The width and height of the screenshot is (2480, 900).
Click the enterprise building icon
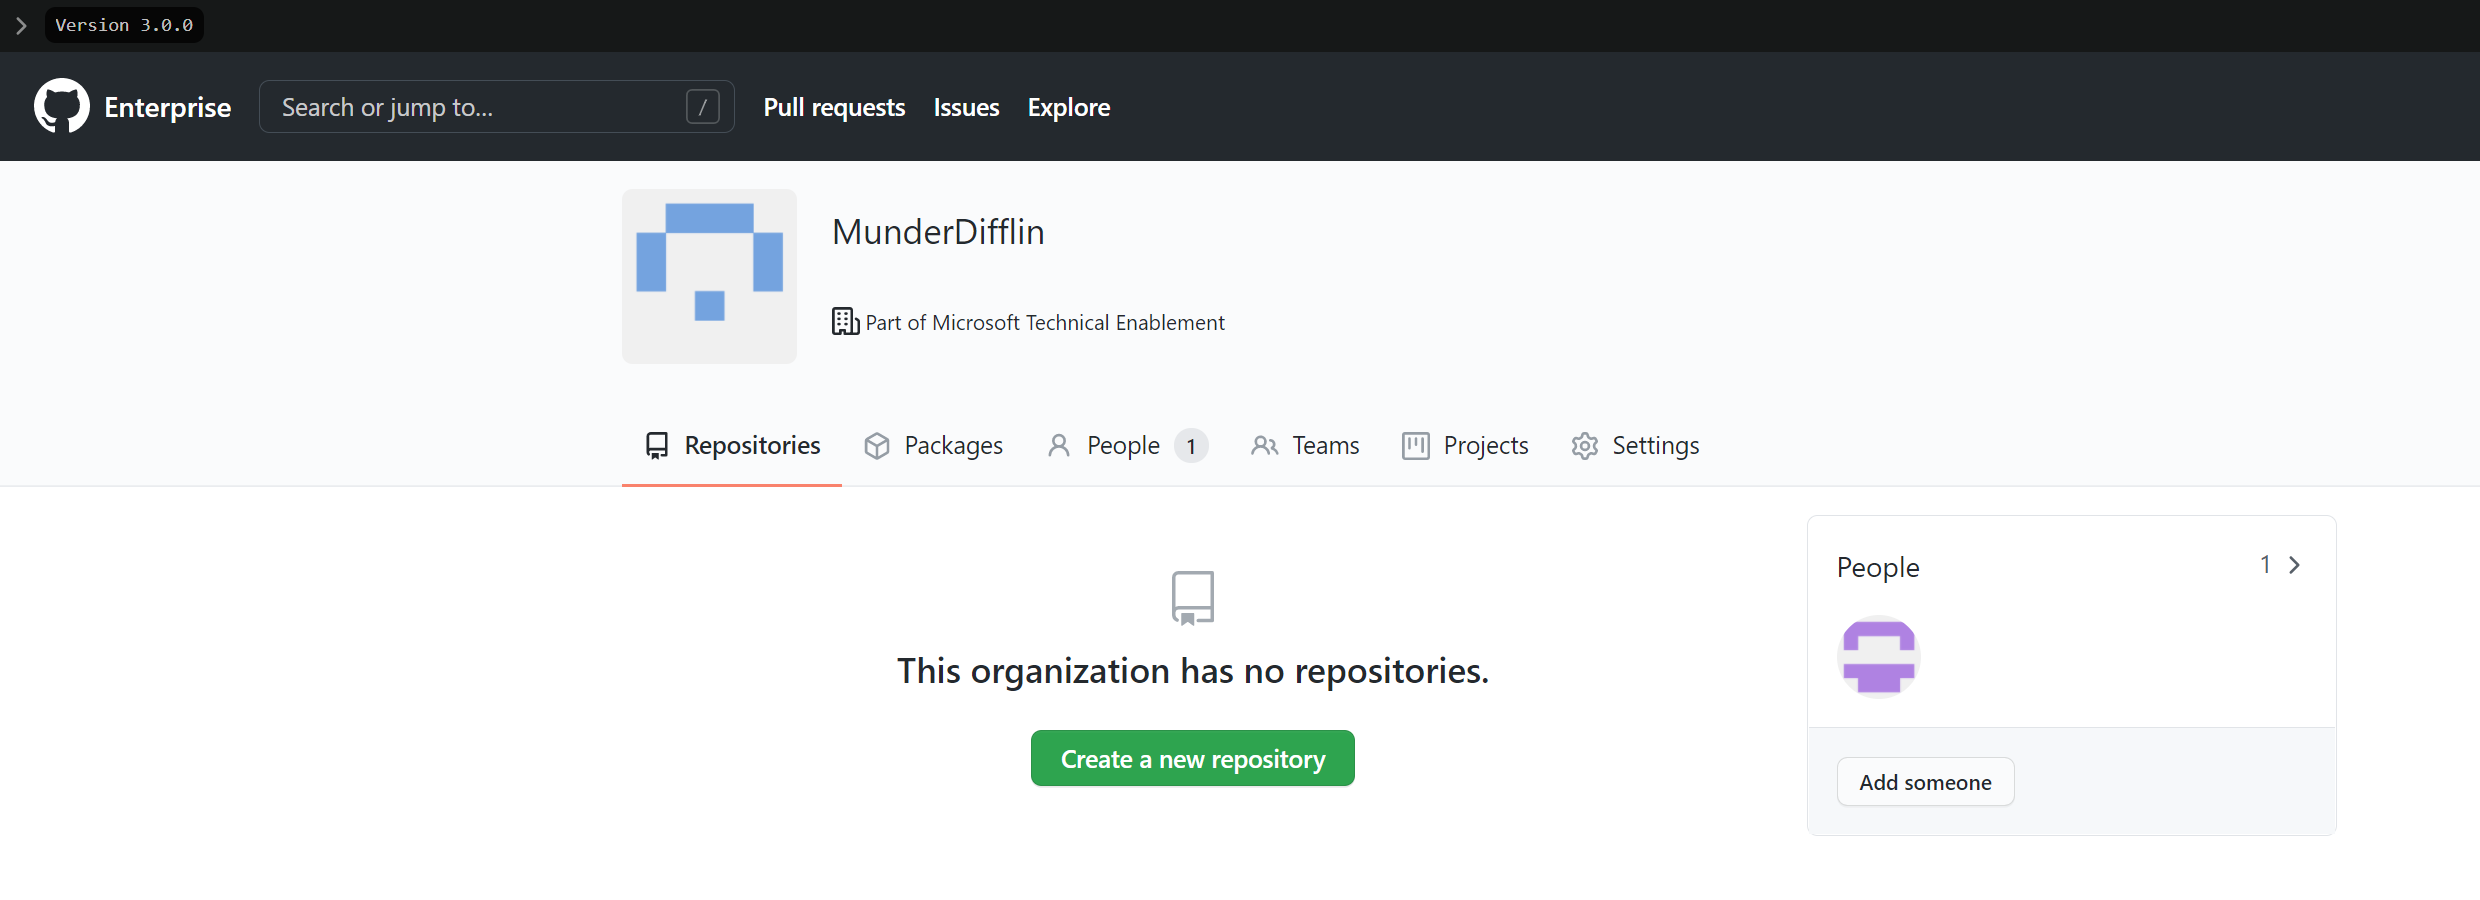pyautogui.click(x=845, y=322)
